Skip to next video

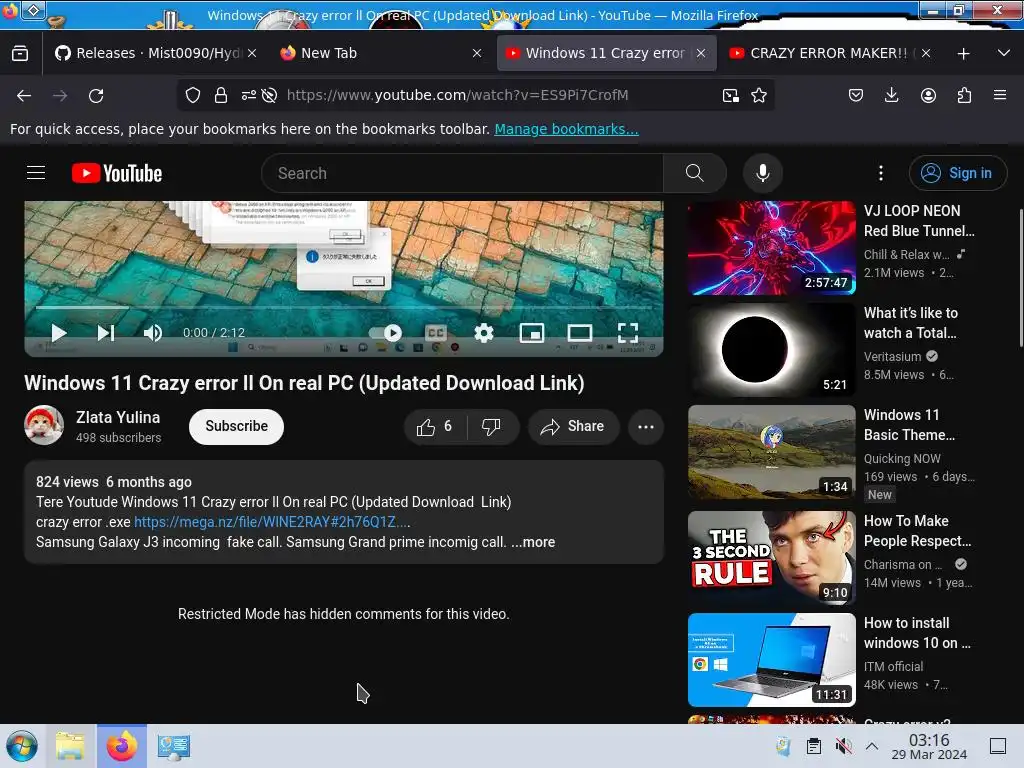point(106,333)
